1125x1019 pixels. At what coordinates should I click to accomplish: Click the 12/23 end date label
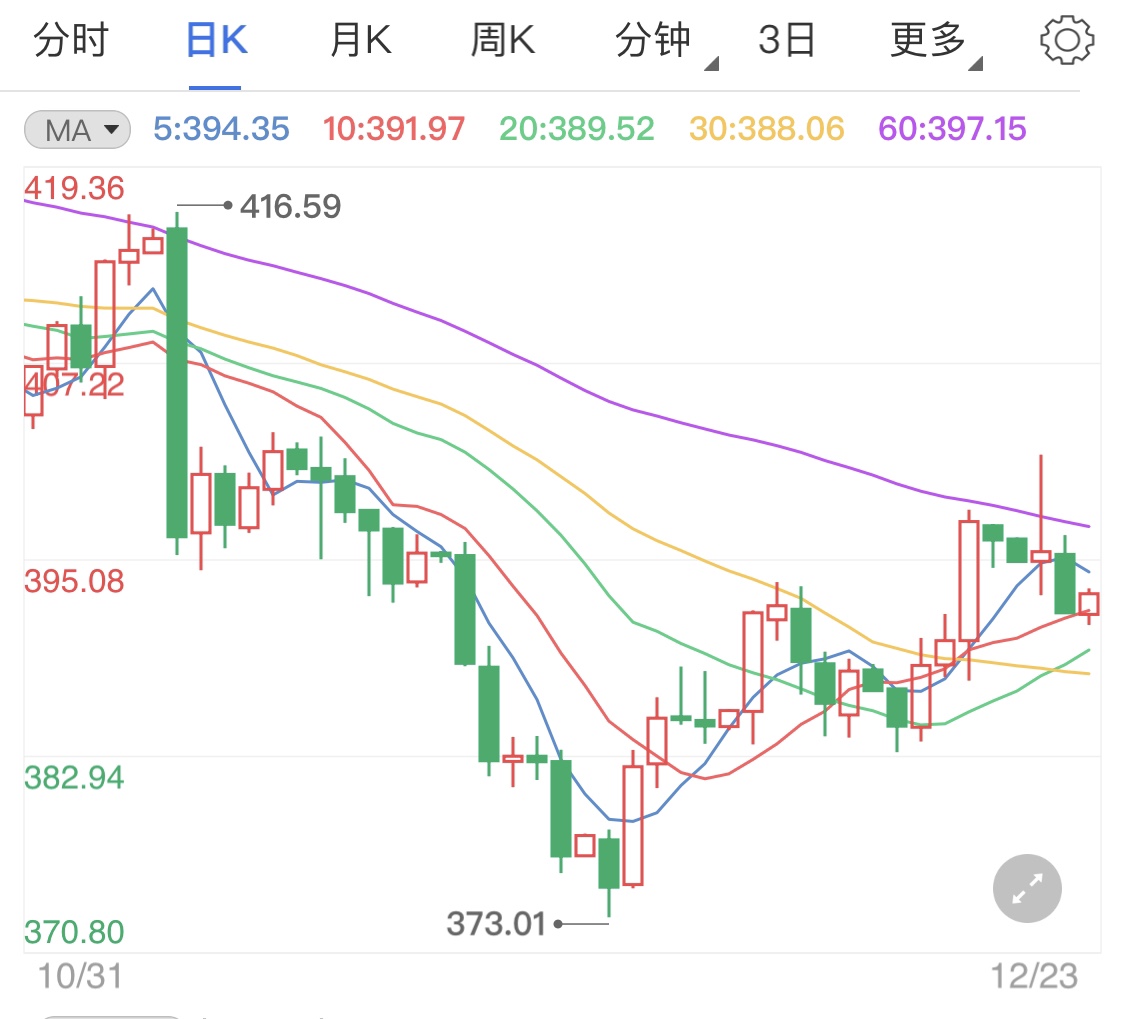click(1034, 976)
